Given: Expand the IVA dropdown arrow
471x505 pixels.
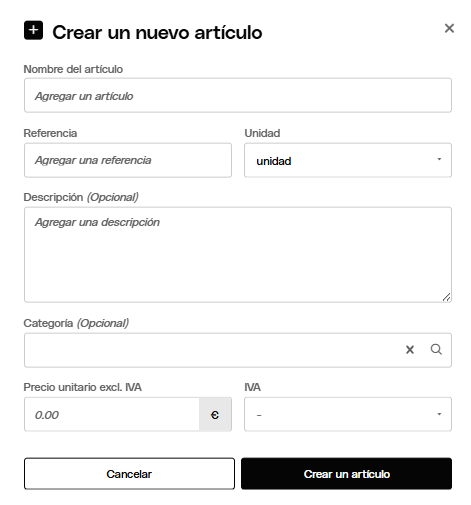Looking at the screenshot, I should (439, 414).
